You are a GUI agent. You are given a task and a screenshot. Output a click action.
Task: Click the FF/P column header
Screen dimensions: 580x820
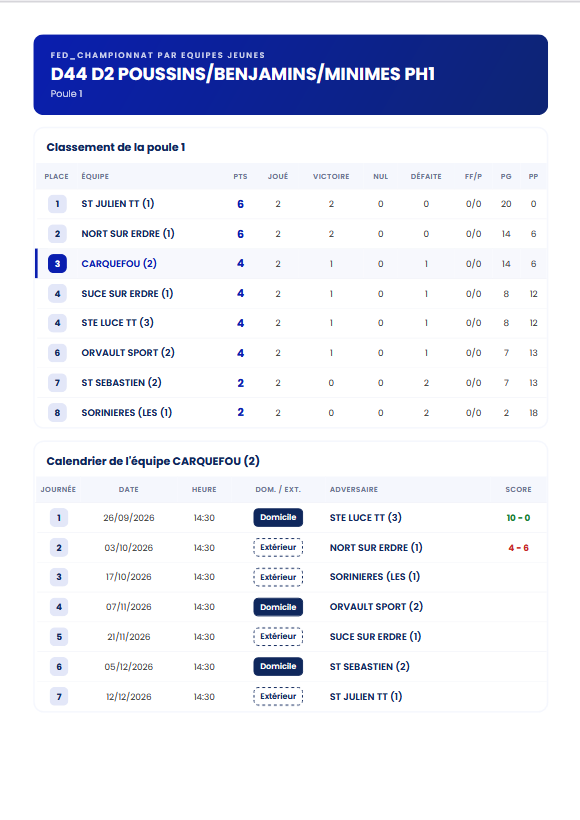(473, 176)
